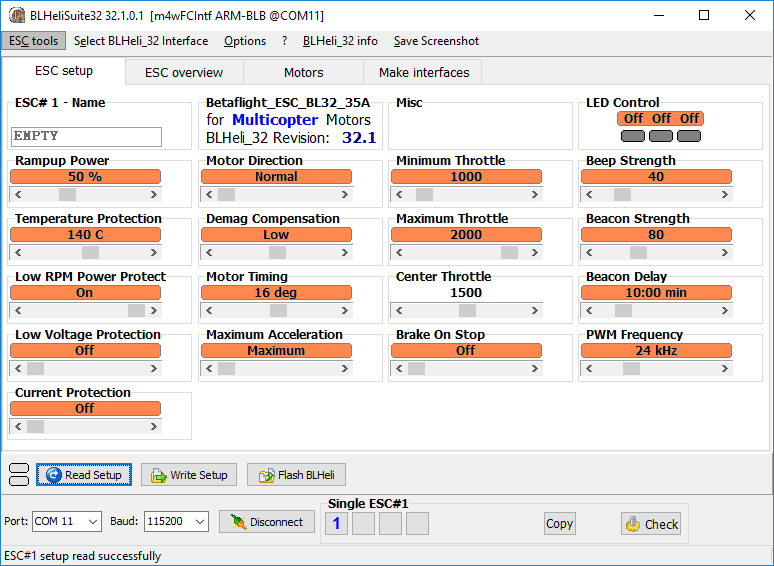Click the Beacon Delay slider thumb
Viewport: 774px width, 566px height.
623,310
